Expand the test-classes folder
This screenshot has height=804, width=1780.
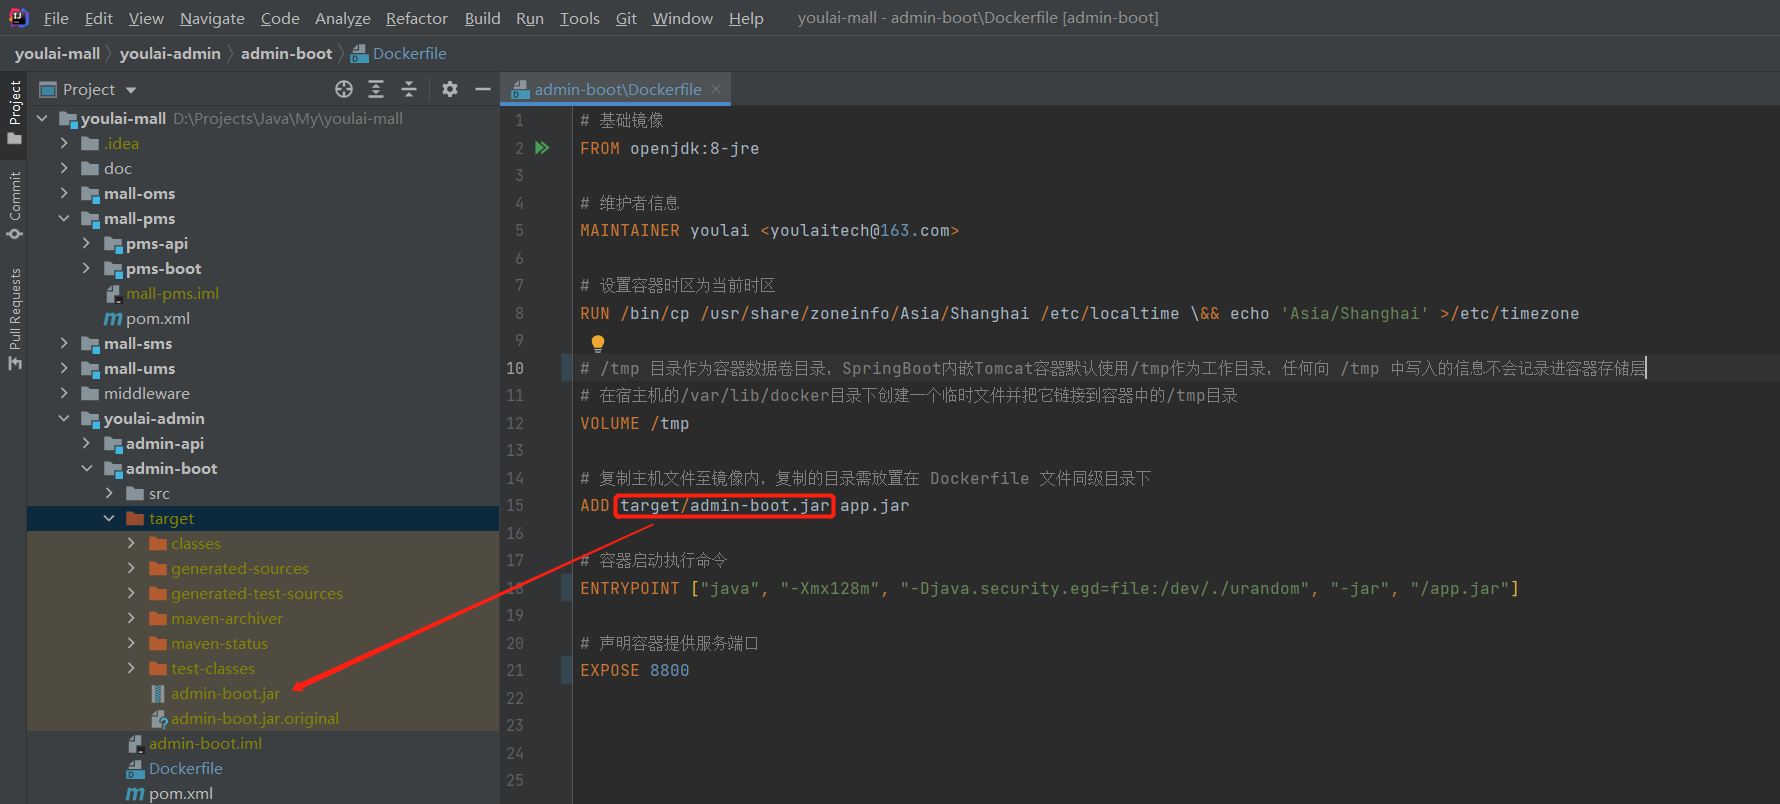pyautogui.click(x=131, y=668)
